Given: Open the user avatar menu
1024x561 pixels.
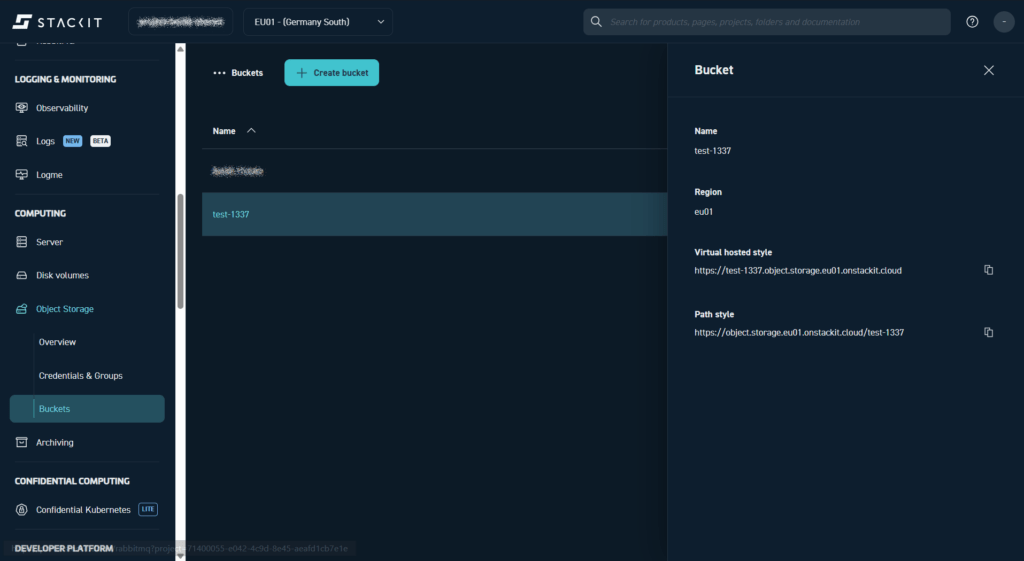Looking at the screenshot, I should (1004, 22).
